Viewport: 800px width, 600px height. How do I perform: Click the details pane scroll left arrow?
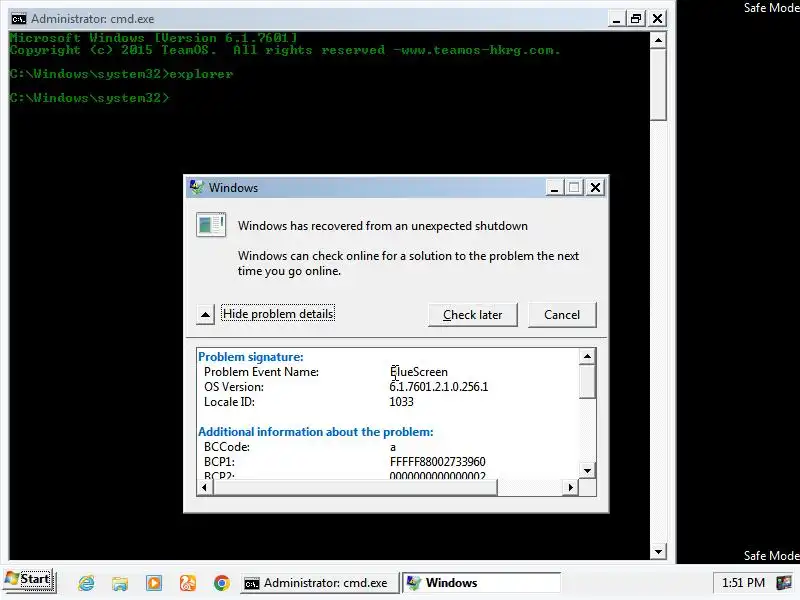click(x=205, y=487)
